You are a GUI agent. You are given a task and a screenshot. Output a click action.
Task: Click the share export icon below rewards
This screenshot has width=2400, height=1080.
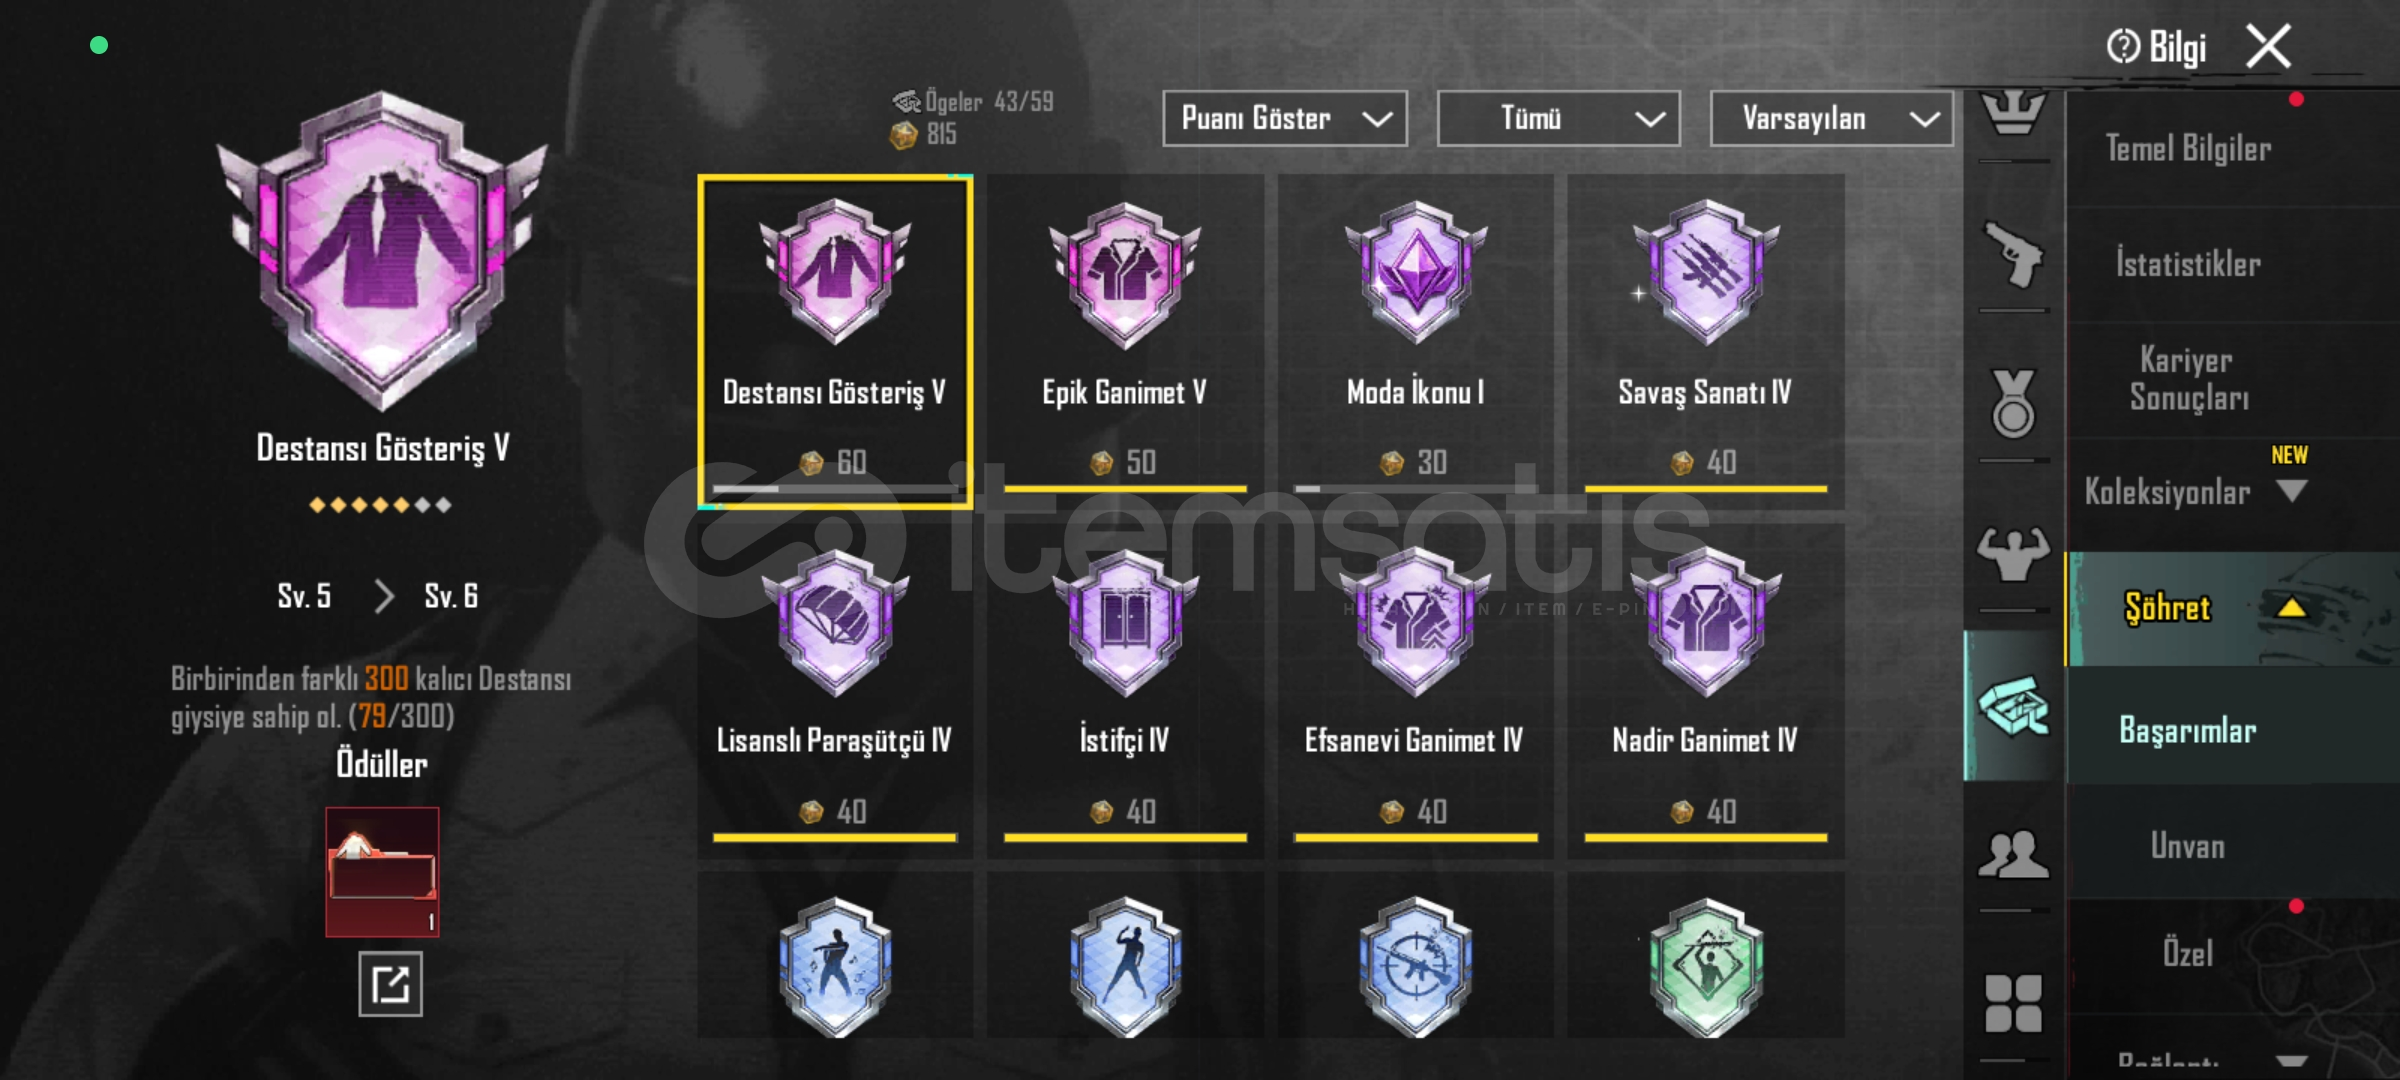[390, 984]
